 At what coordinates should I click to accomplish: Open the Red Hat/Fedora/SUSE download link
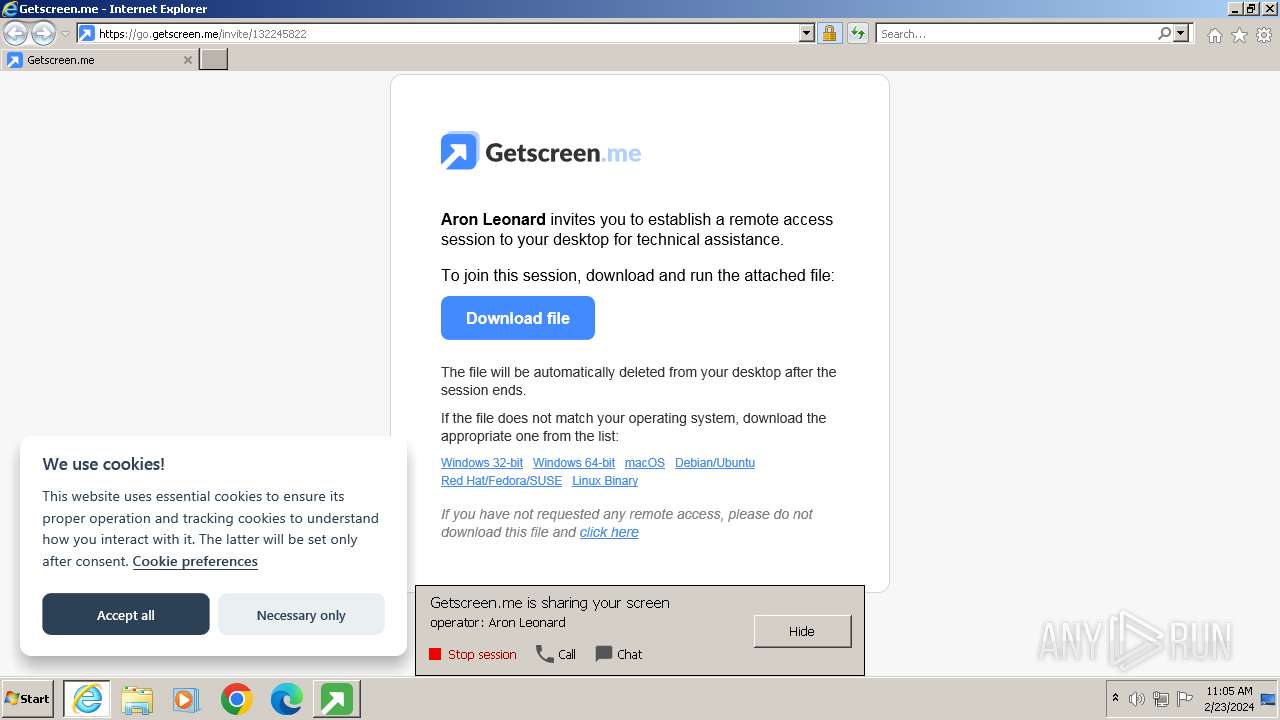502,481
